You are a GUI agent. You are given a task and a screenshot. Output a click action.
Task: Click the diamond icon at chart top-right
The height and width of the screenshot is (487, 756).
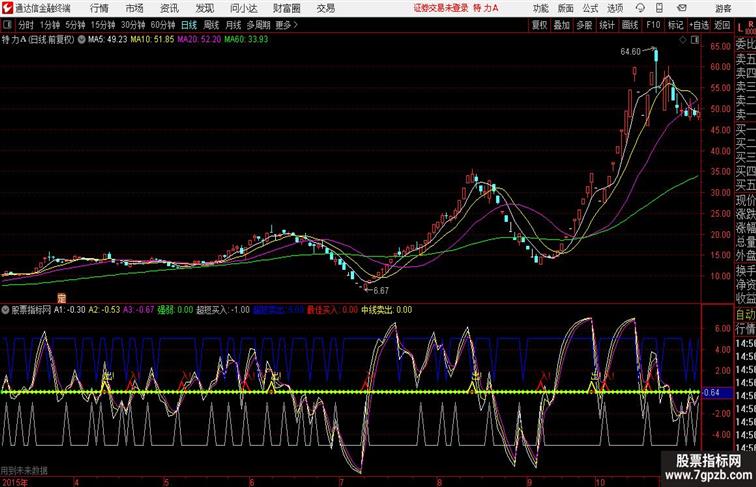[683, 40]
